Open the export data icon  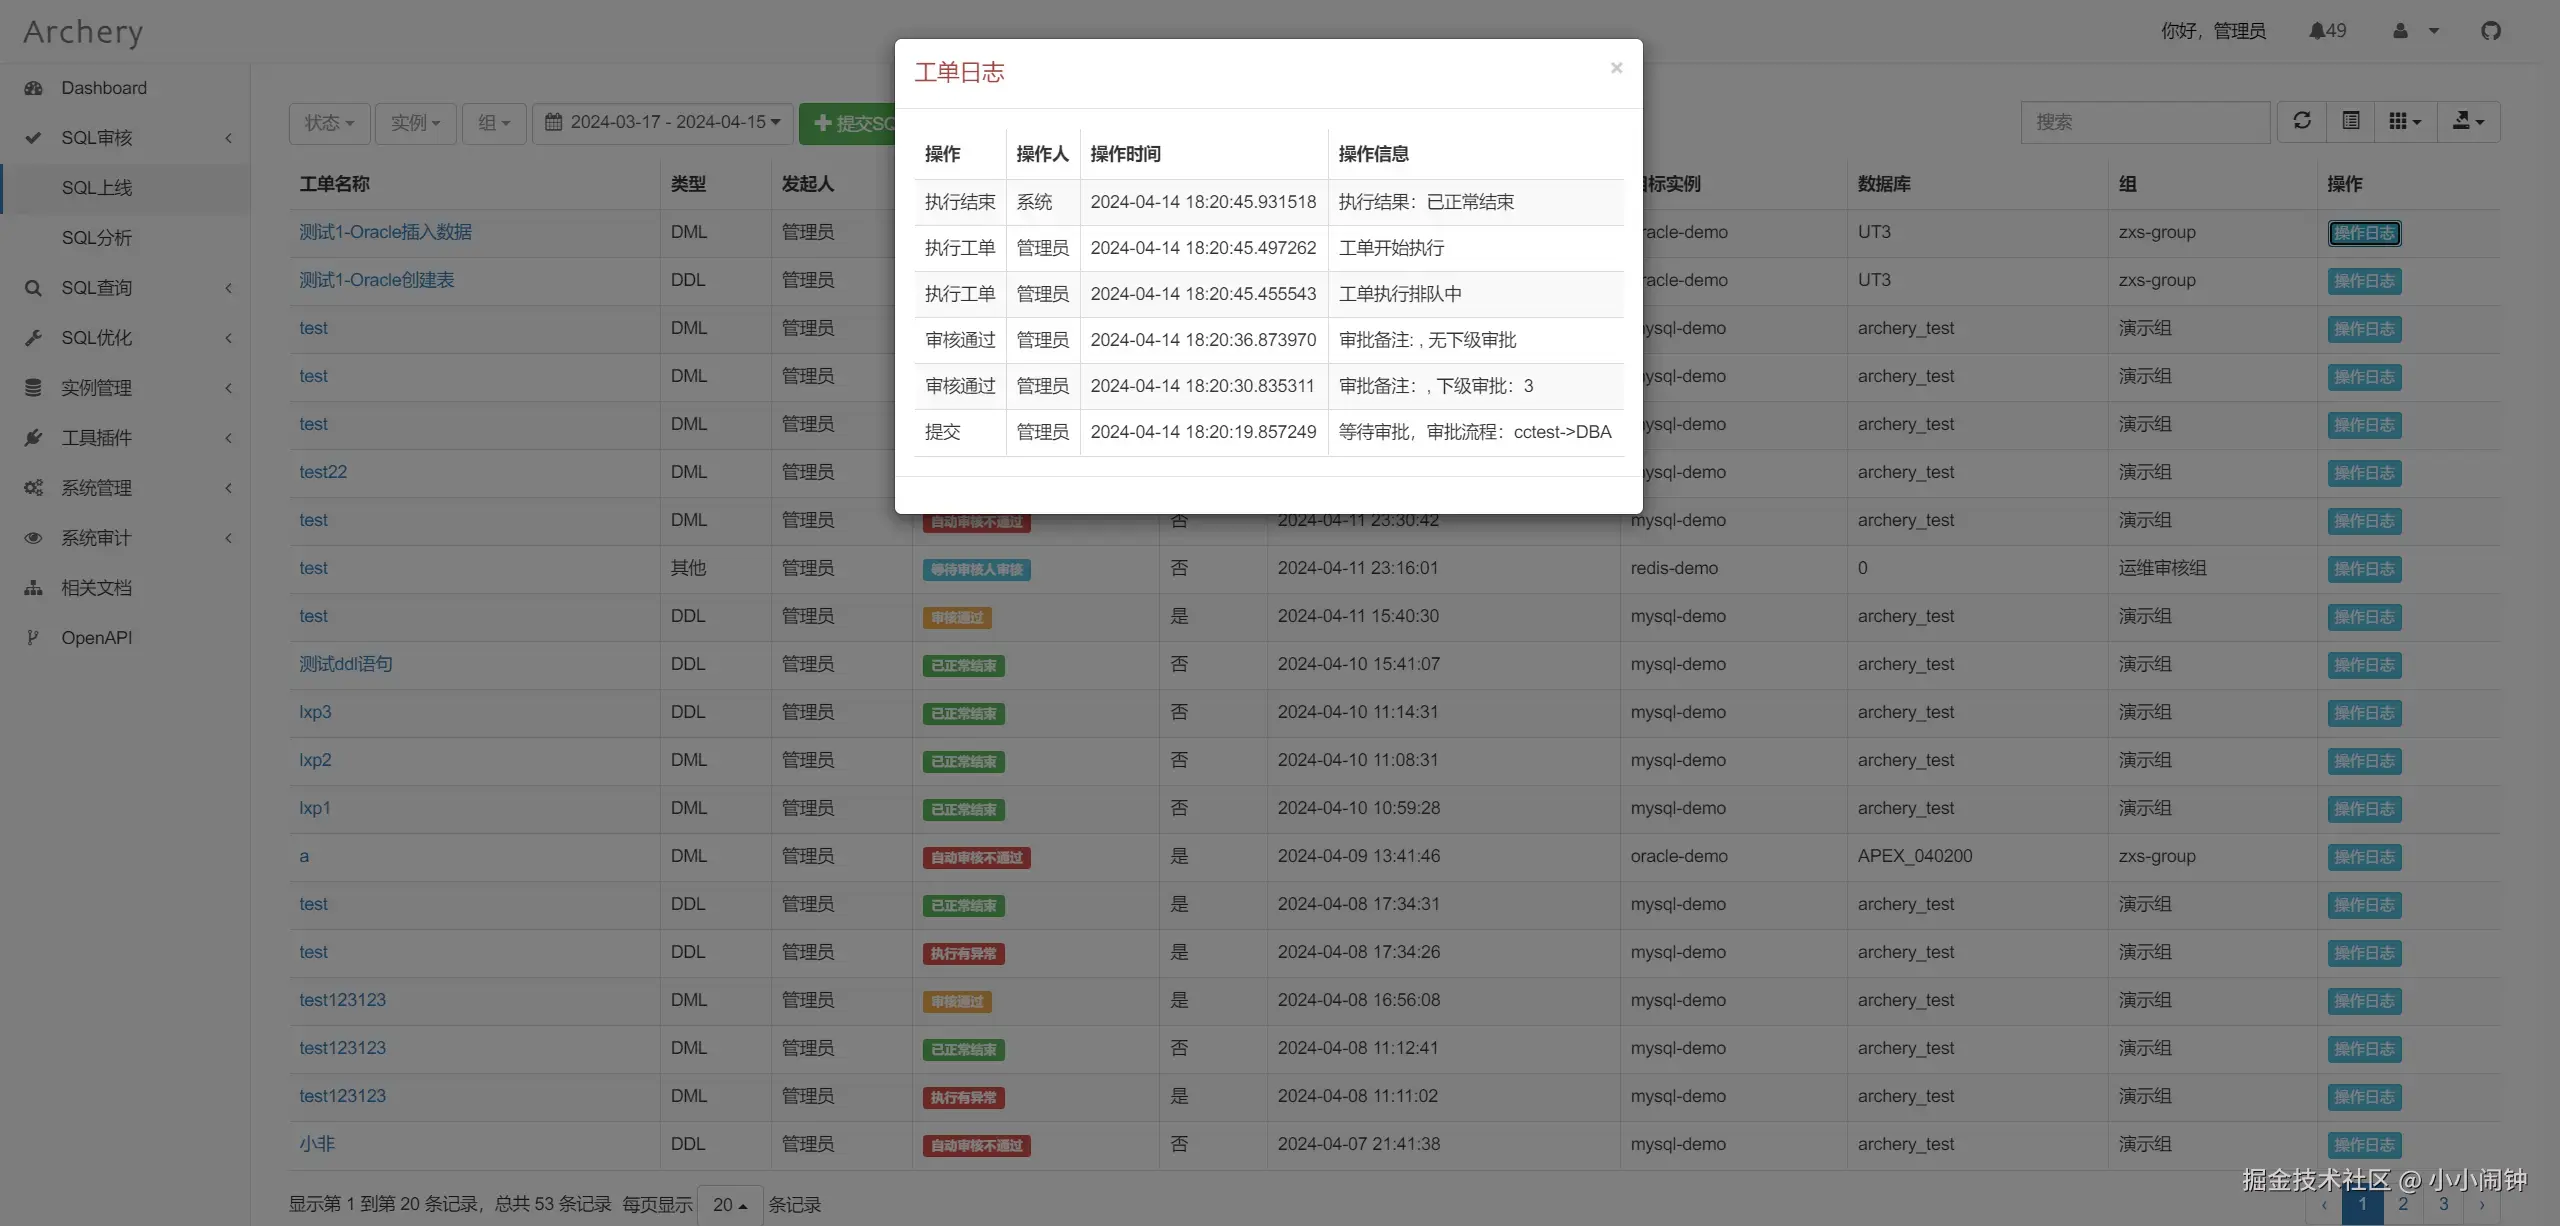[x=2467, y=121]
